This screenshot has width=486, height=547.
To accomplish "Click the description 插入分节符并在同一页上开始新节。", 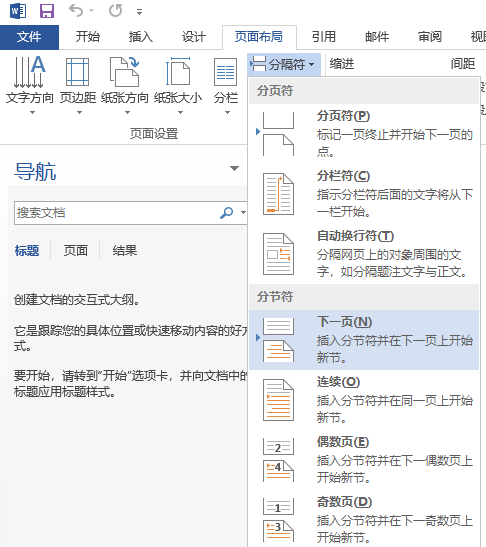I will click(395, 409).
